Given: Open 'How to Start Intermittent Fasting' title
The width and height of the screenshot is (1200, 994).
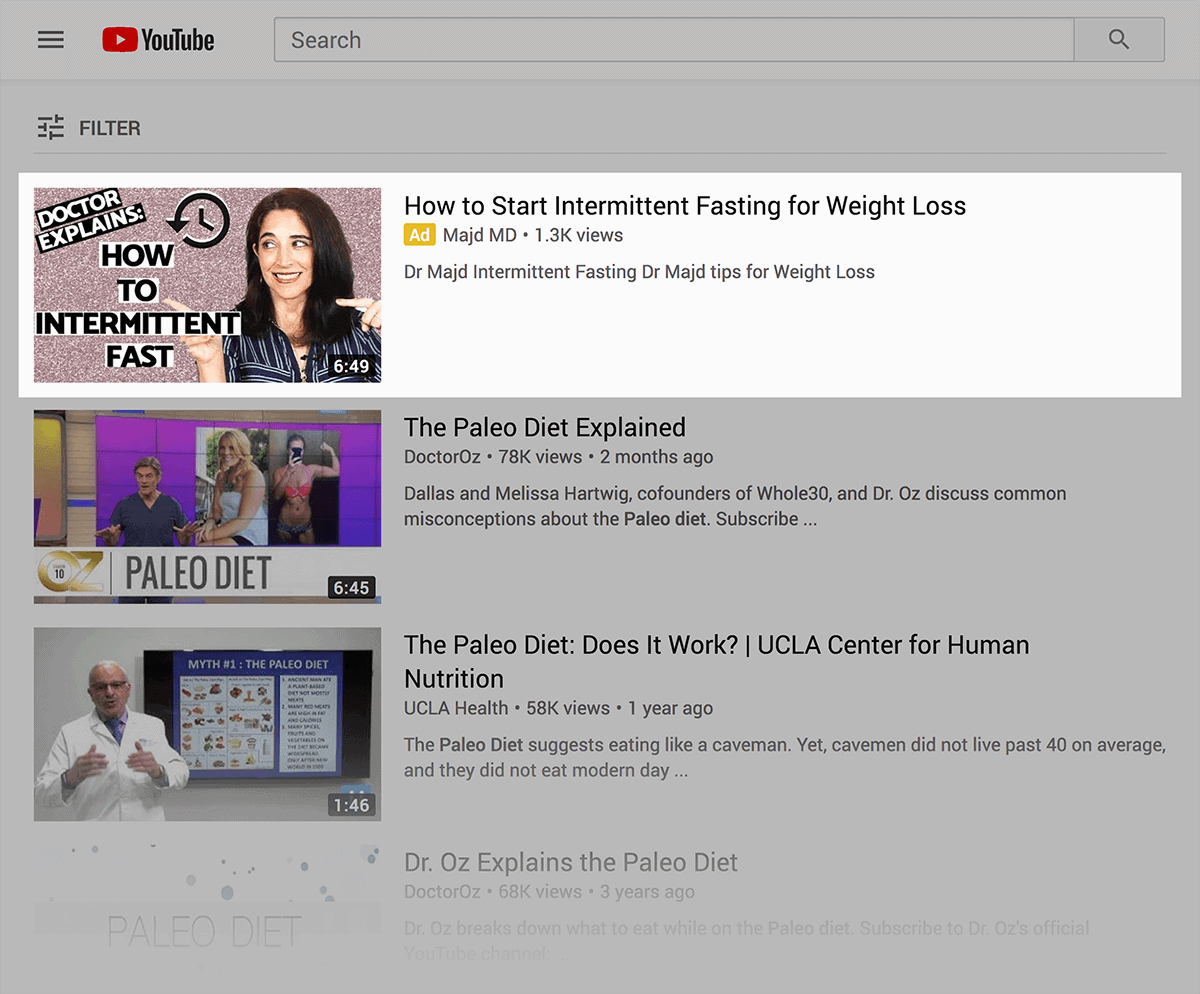Looking at the screenshot, I should [x=685, y=206].
